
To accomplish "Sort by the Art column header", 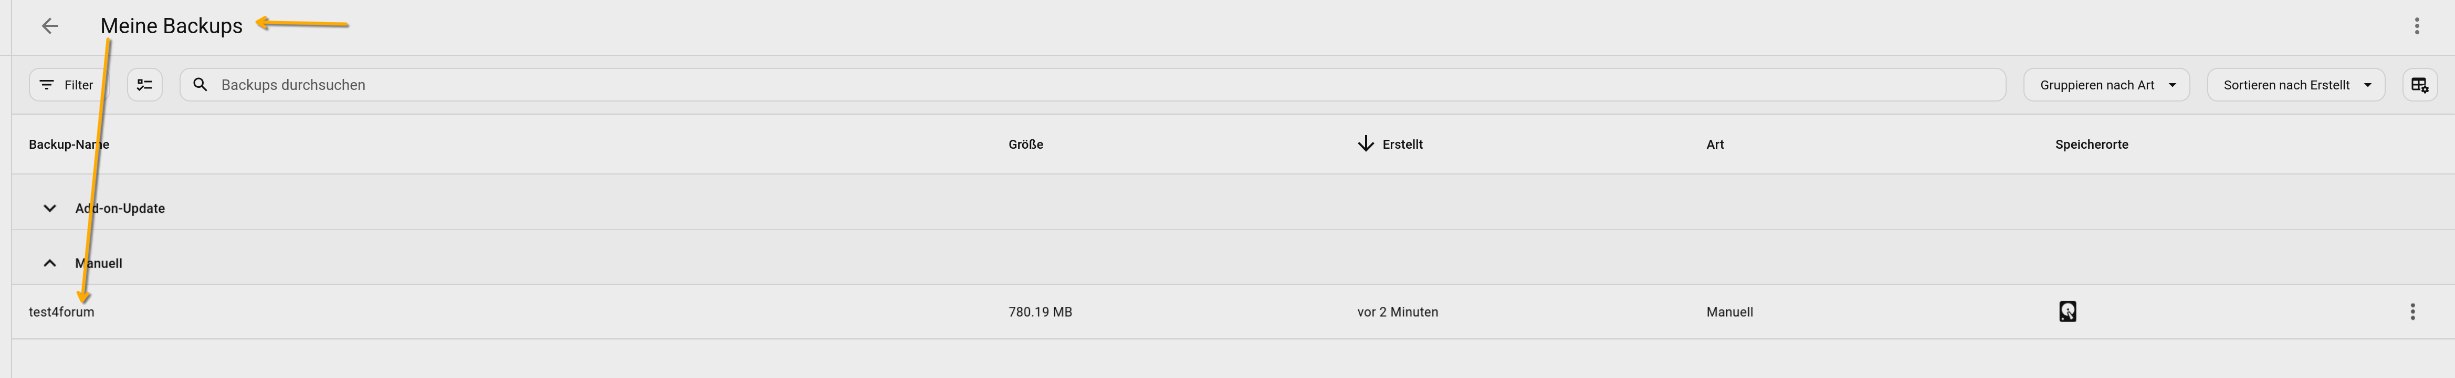I will (1715, 145).
